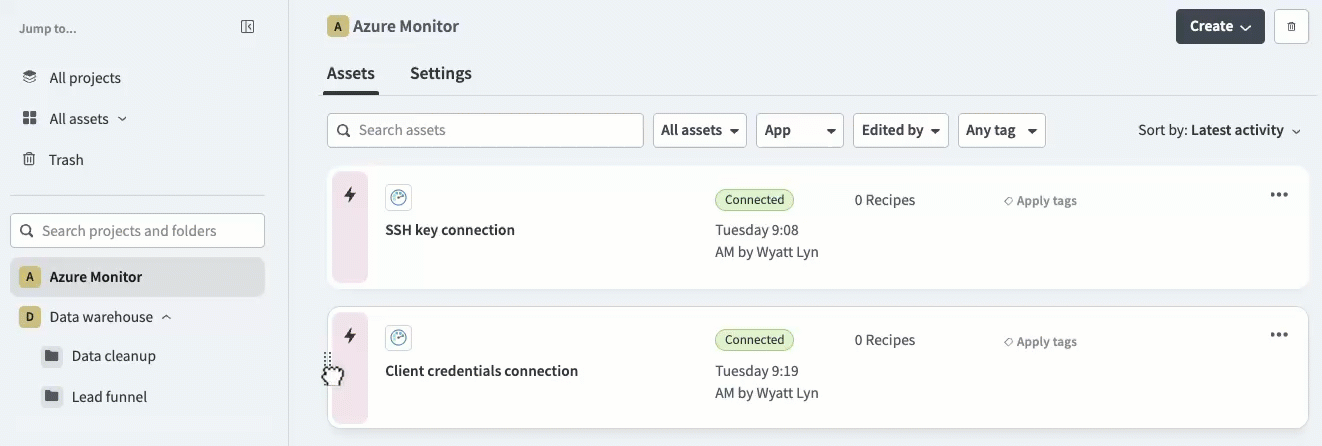
Task: Click Connected badge on SSH key connection
Action: [755, 200]
